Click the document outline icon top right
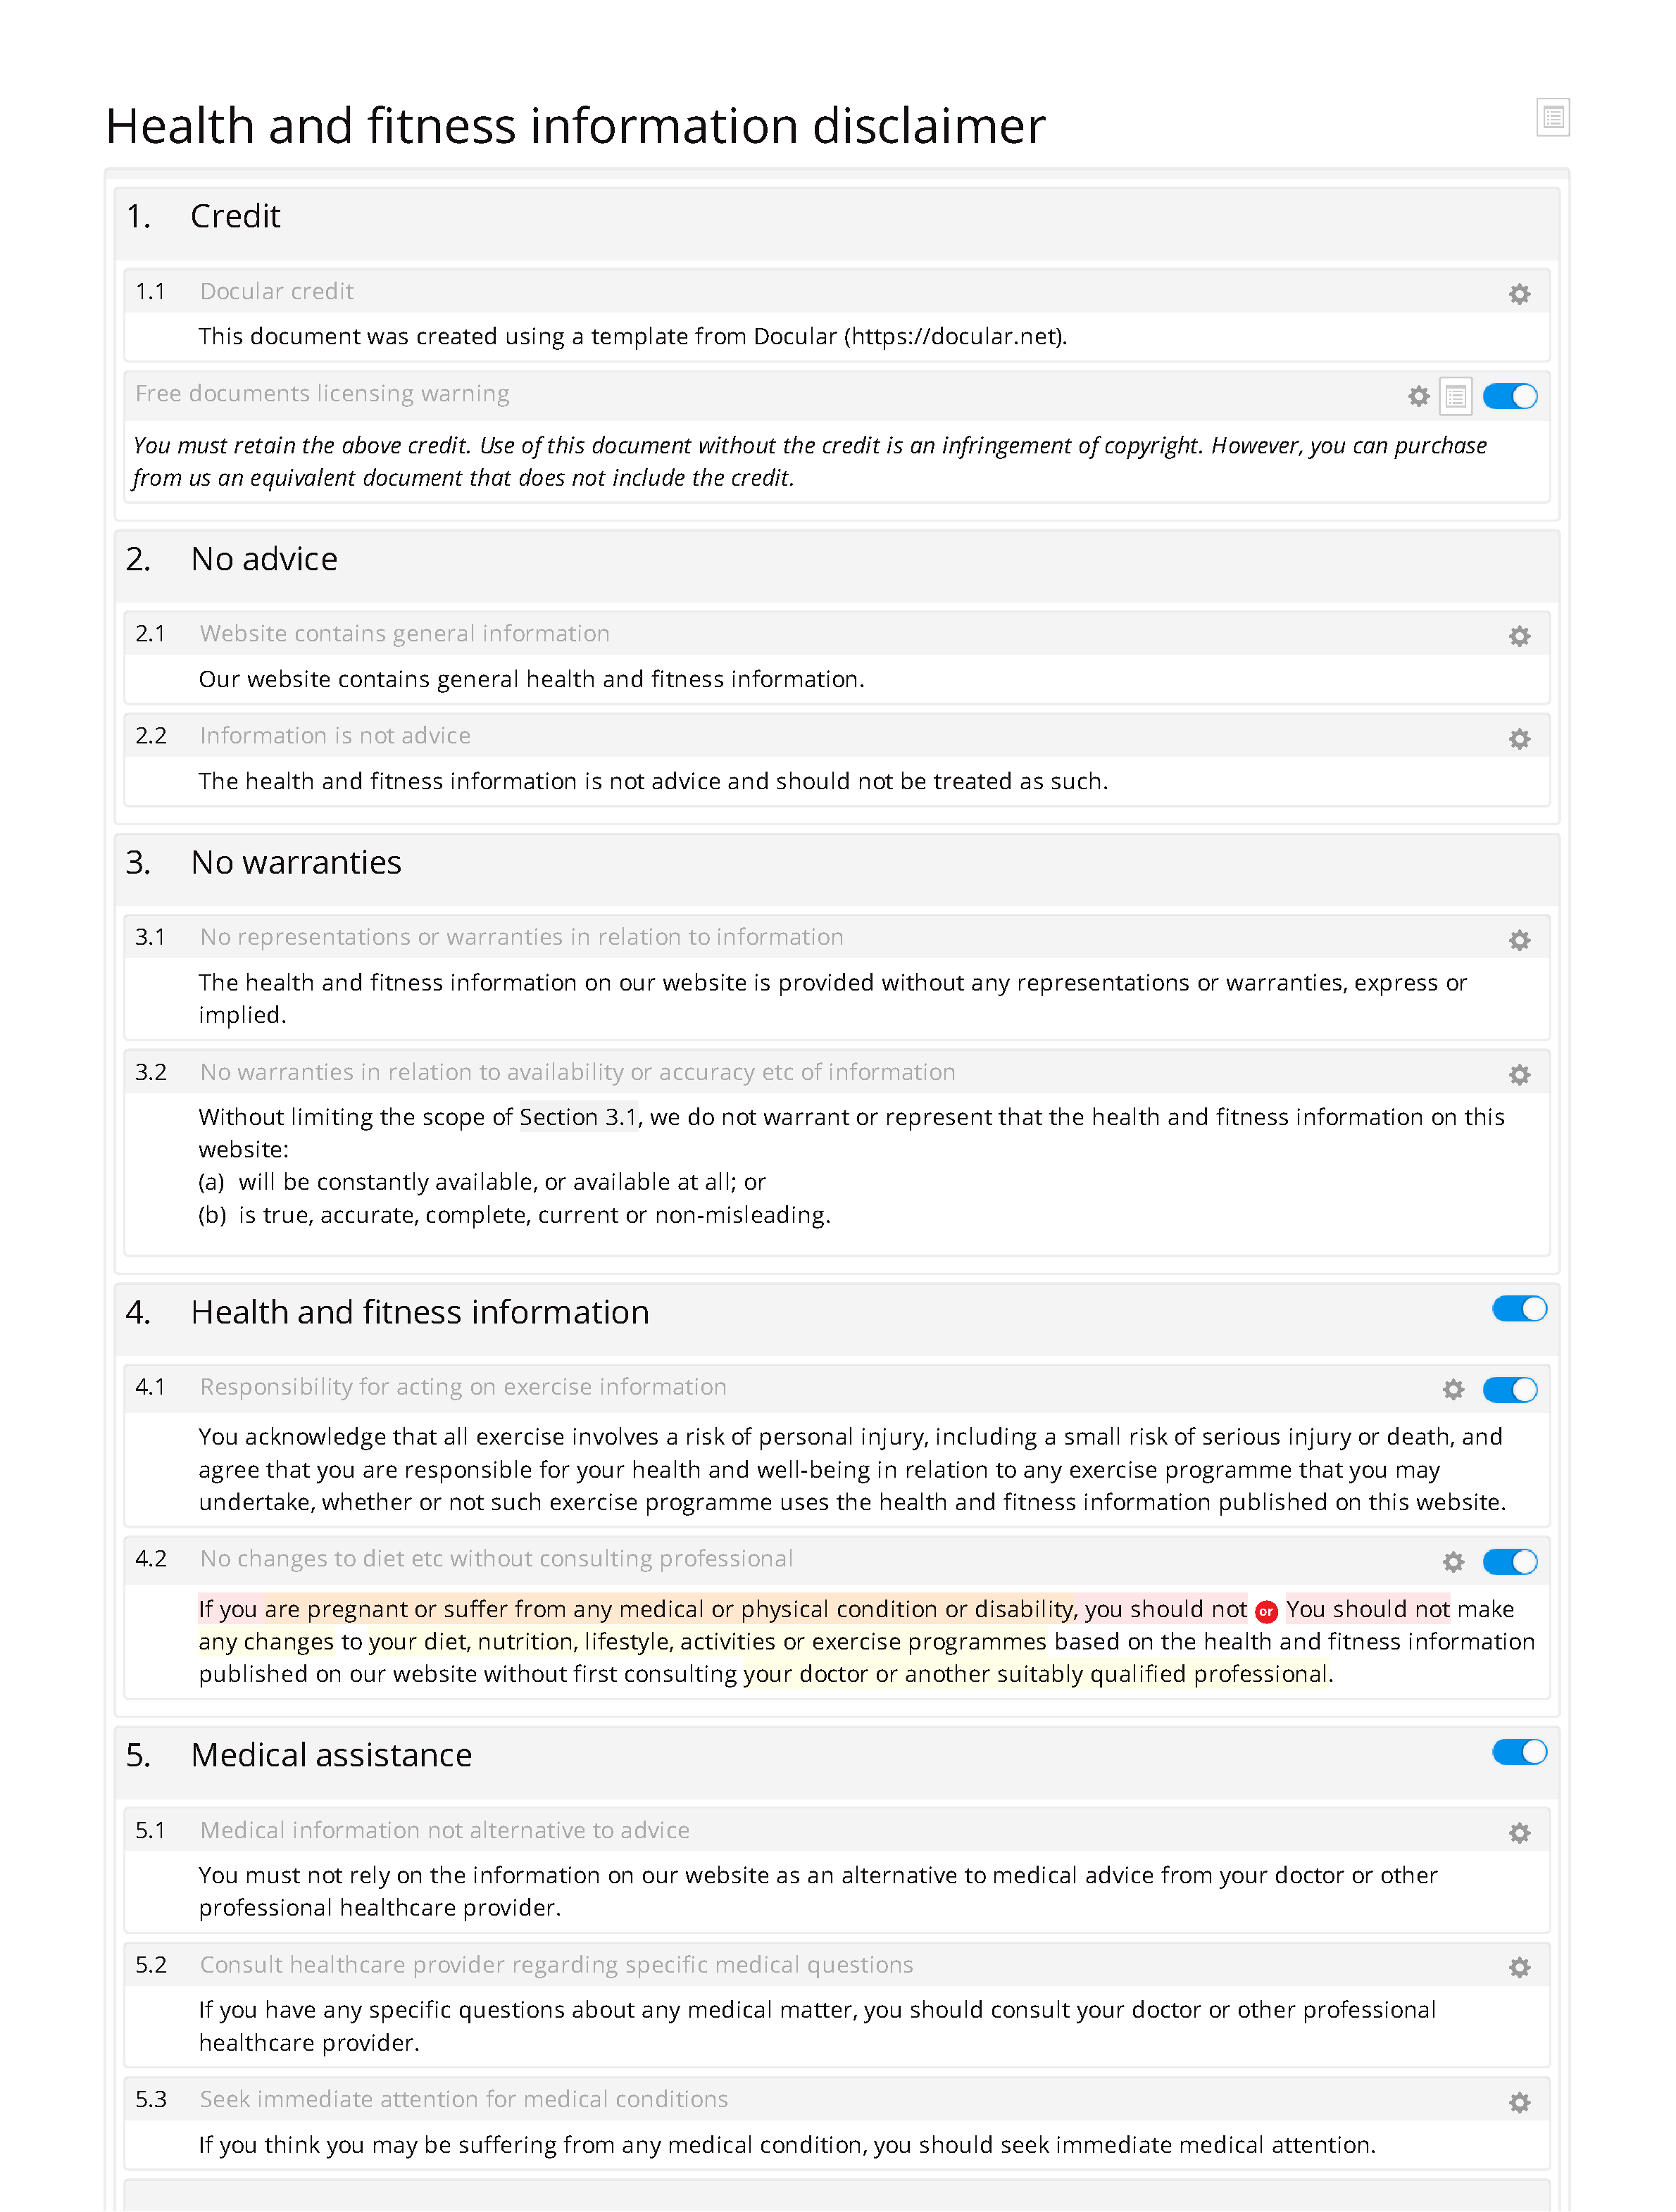The height and width of the screenshot is (2212, 1676). point(1553,118)
